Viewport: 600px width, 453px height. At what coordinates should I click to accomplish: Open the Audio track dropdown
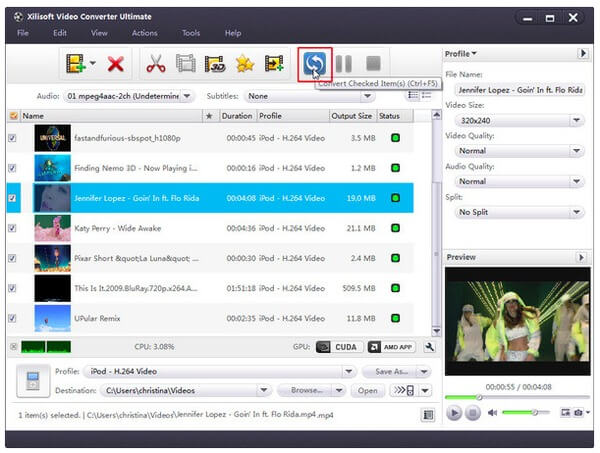187,96
